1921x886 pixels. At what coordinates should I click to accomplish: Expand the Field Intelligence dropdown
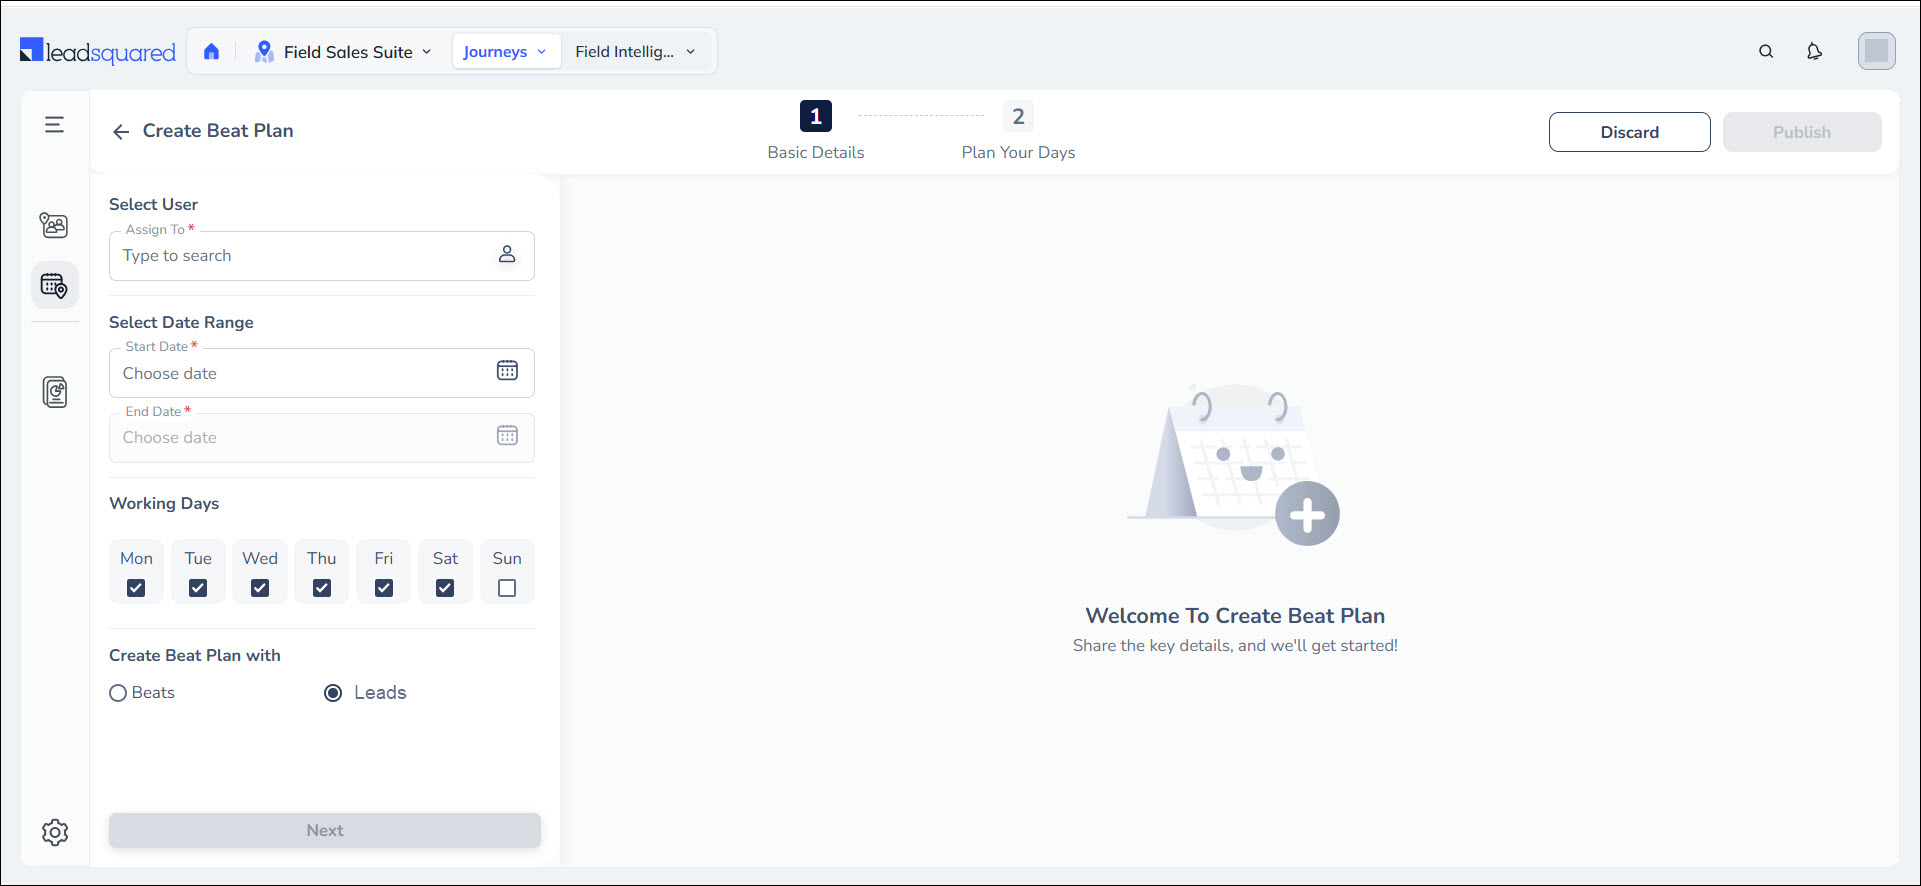[635, 52]
